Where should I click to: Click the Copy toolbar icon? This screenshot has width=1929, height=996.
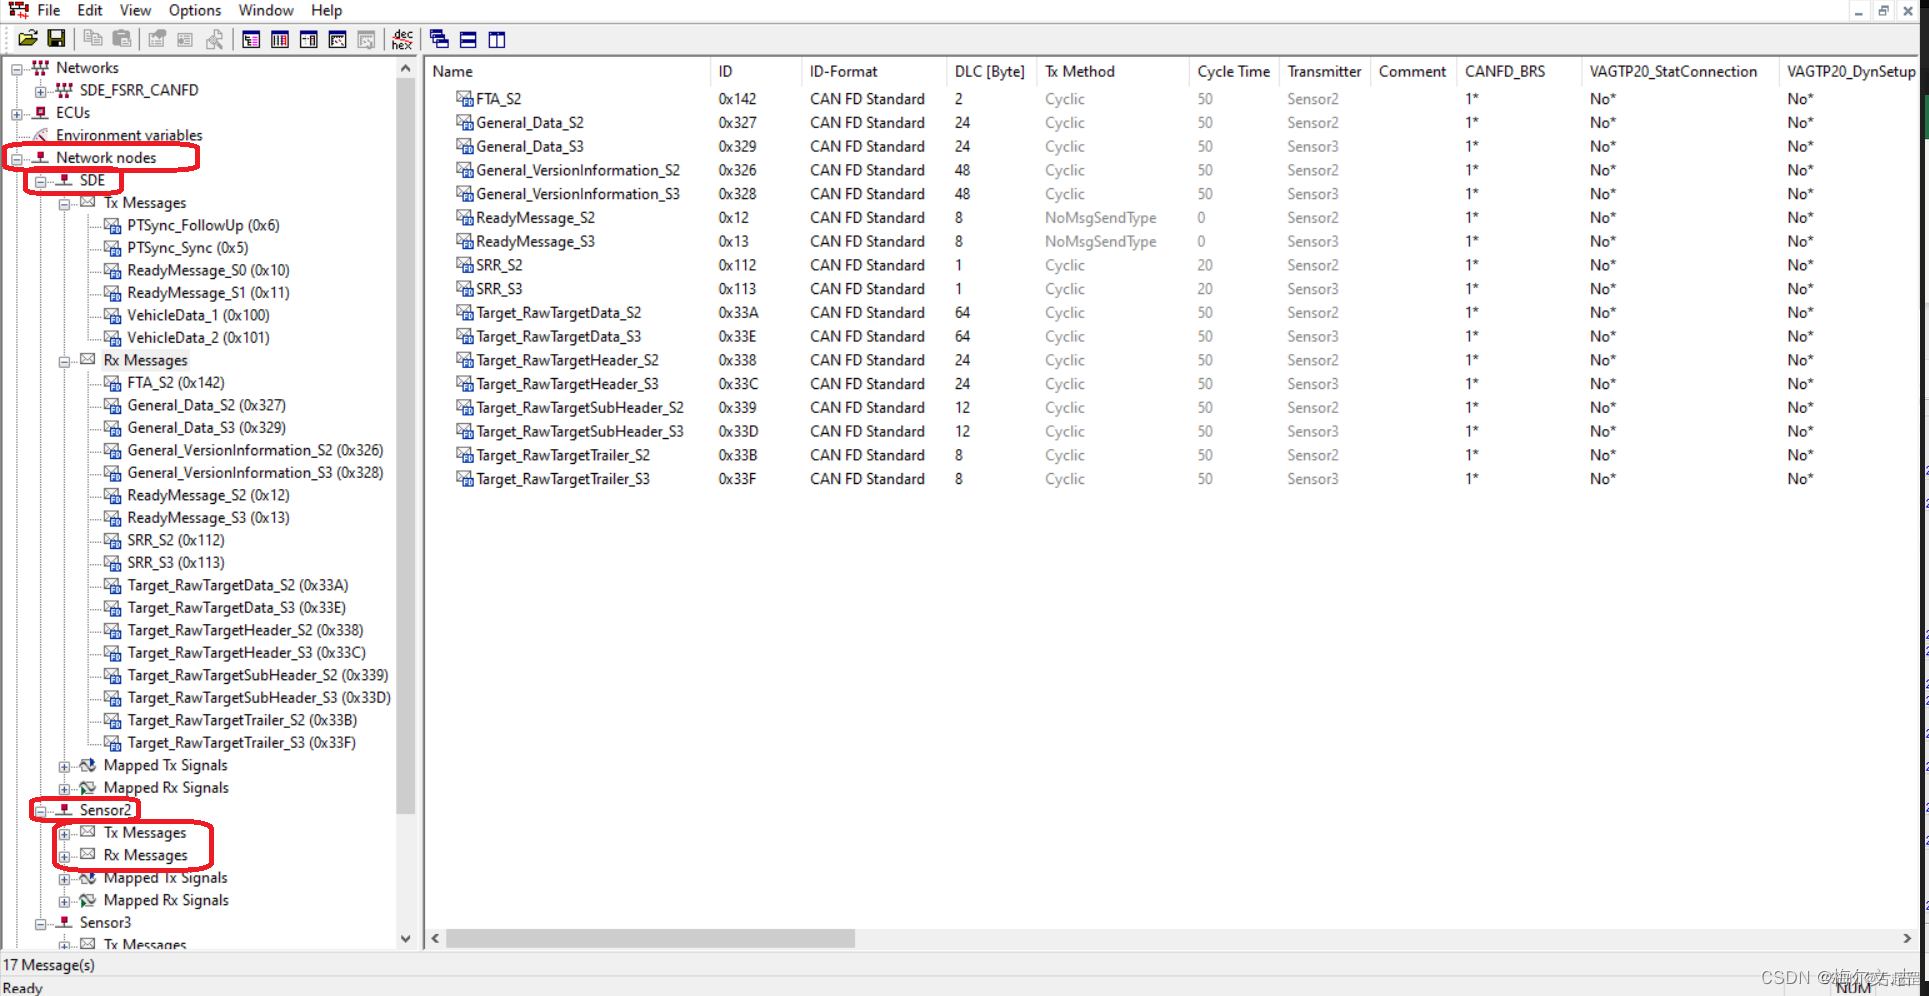tap(92, 39)
